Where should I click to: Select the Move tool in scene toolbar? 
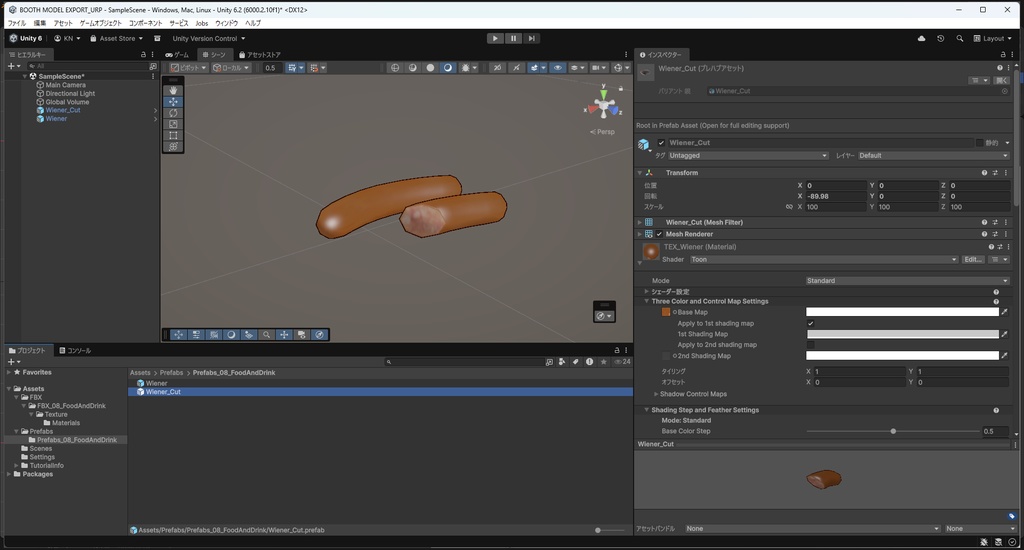point(173,102)
